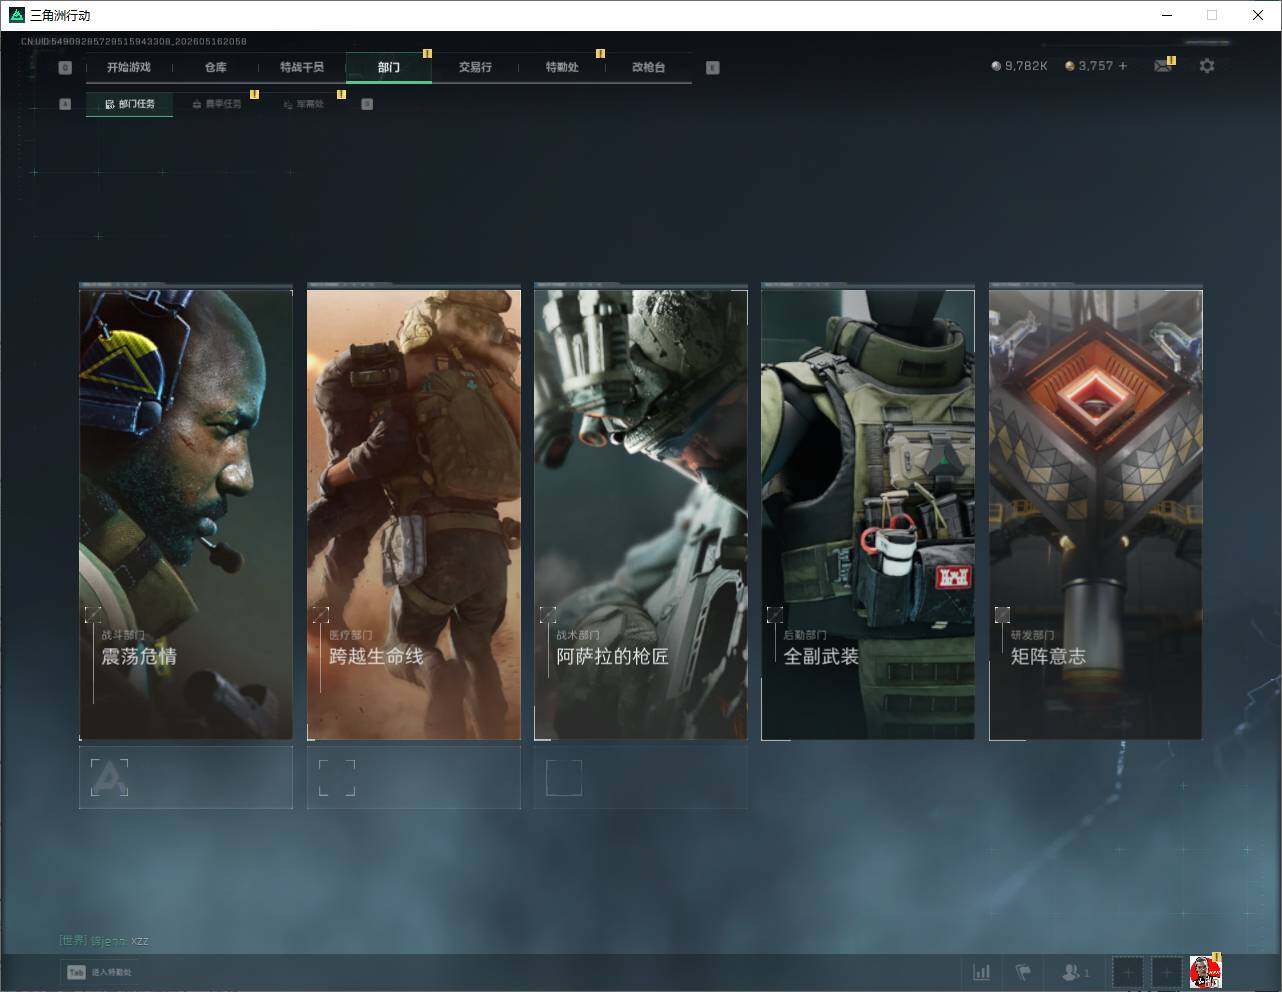Click the next-tab key hint right of 改枪台

(712, 68)
